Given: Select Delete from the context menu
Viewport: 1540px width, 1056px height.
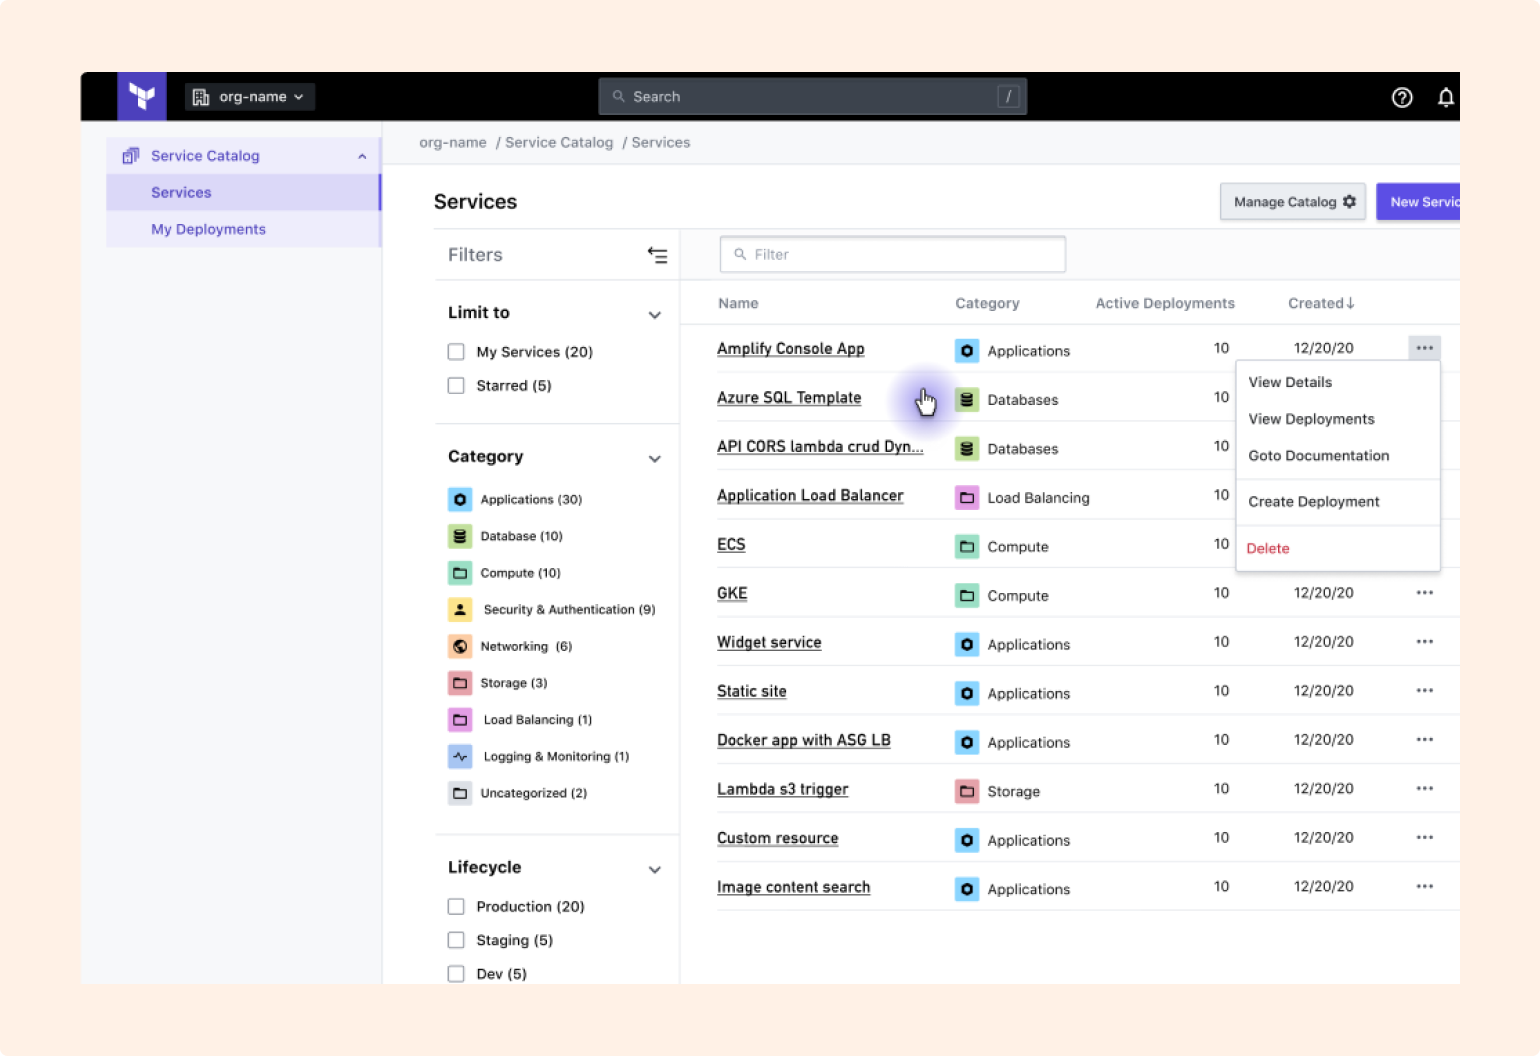Looking at the screenshot, I should [x=1338, y=549].
